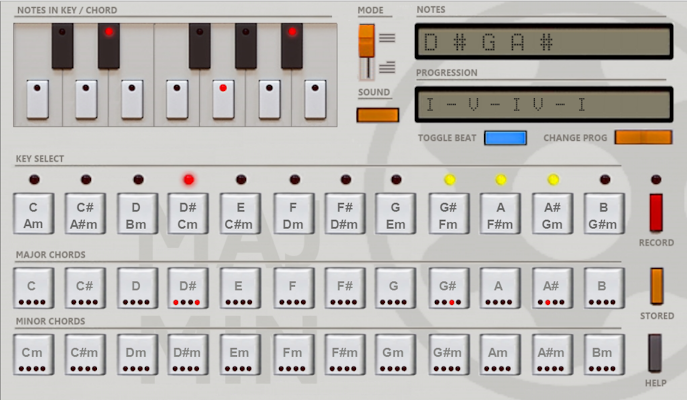Play the A#m minor chord pad
687x400 pixels.
pyautogui.click(x=552, y=355)
